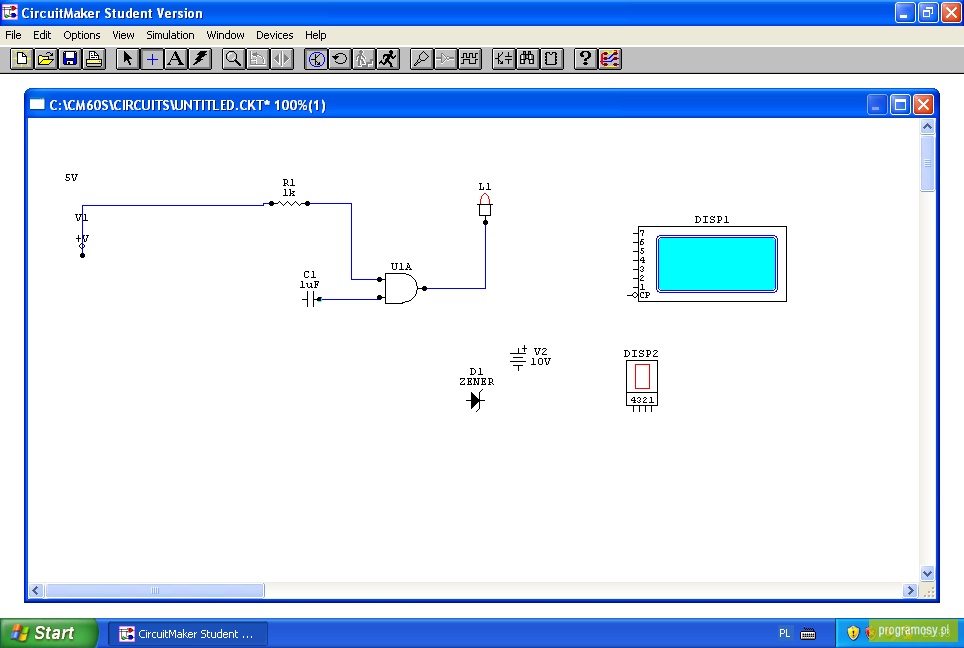Select the Probe tool

(422, 59)
